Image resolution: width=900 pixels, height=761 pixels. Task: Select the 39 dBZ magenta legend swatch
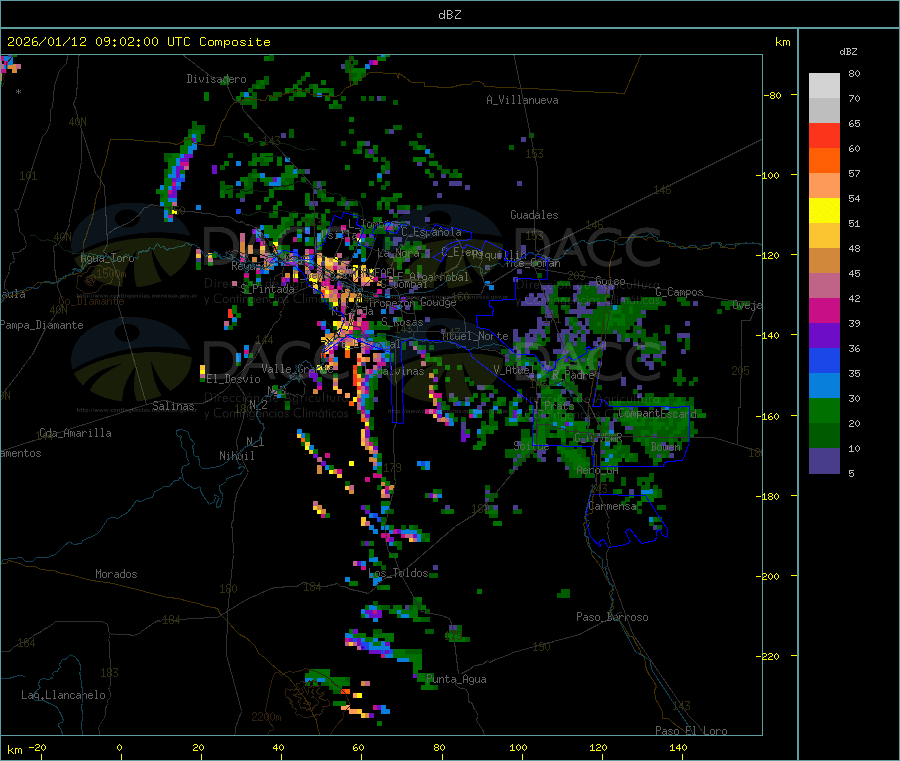pos(824,310)
